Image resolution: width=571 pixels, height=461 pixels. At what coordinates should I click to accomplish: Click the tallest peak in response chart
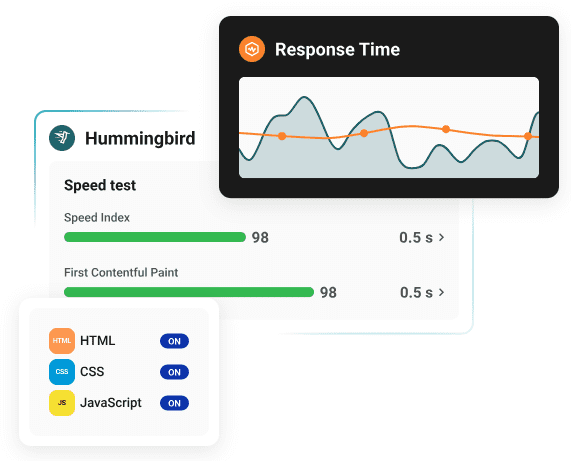click(304, 98)
